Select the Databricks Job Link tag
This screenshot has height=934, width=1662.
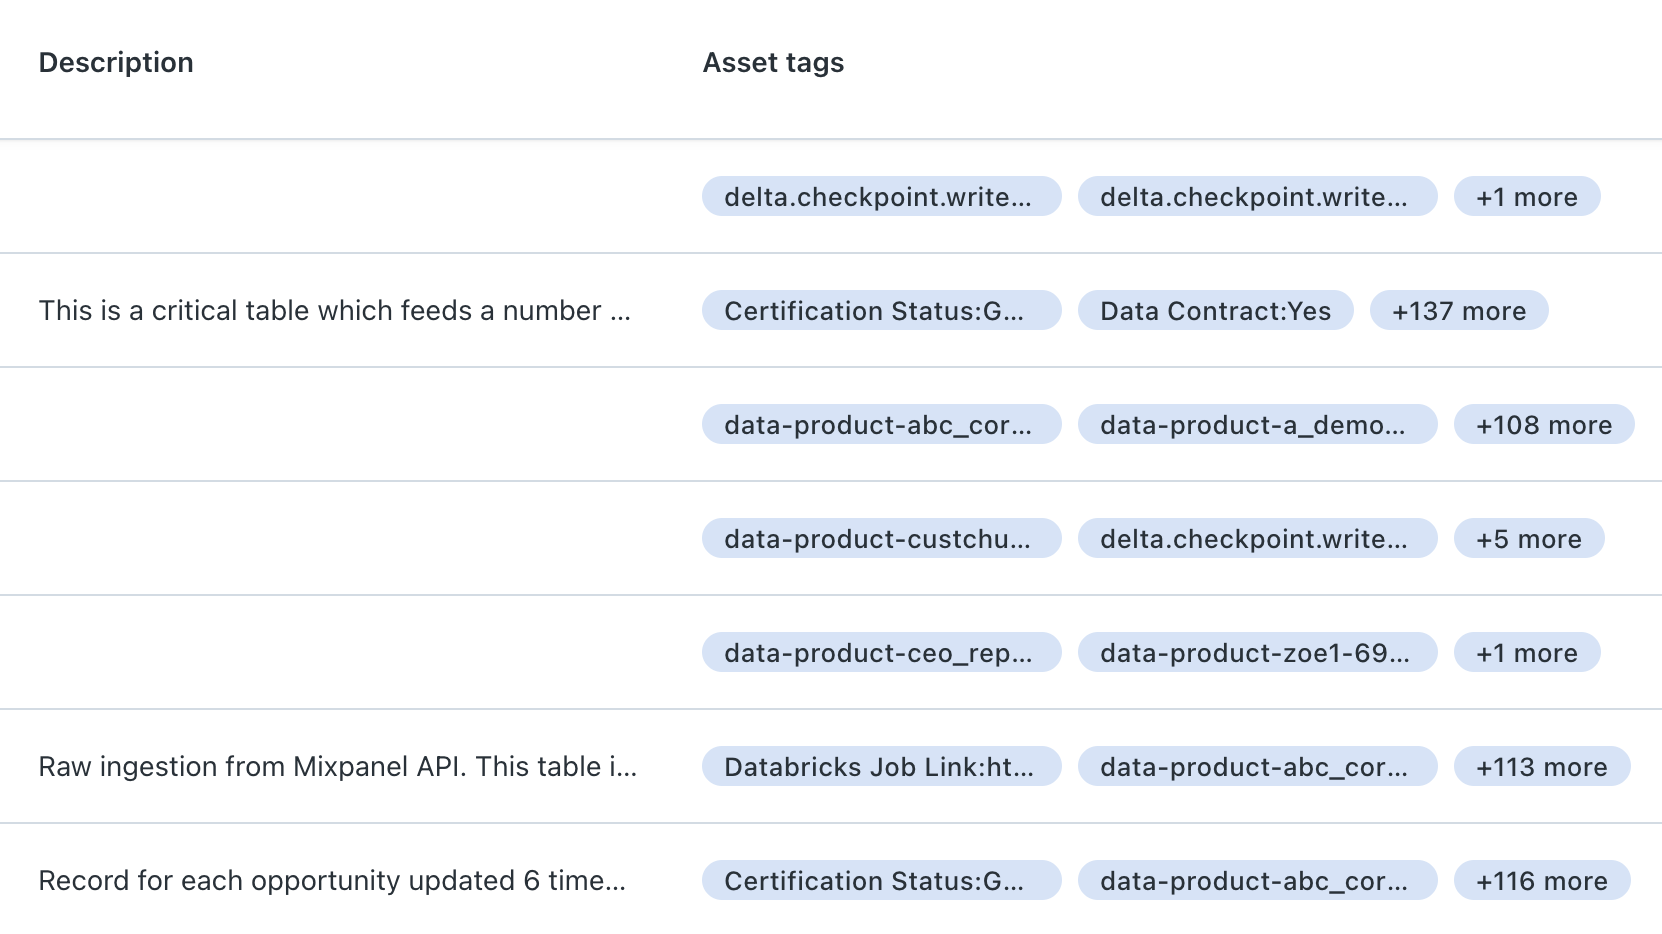point(880,767)
